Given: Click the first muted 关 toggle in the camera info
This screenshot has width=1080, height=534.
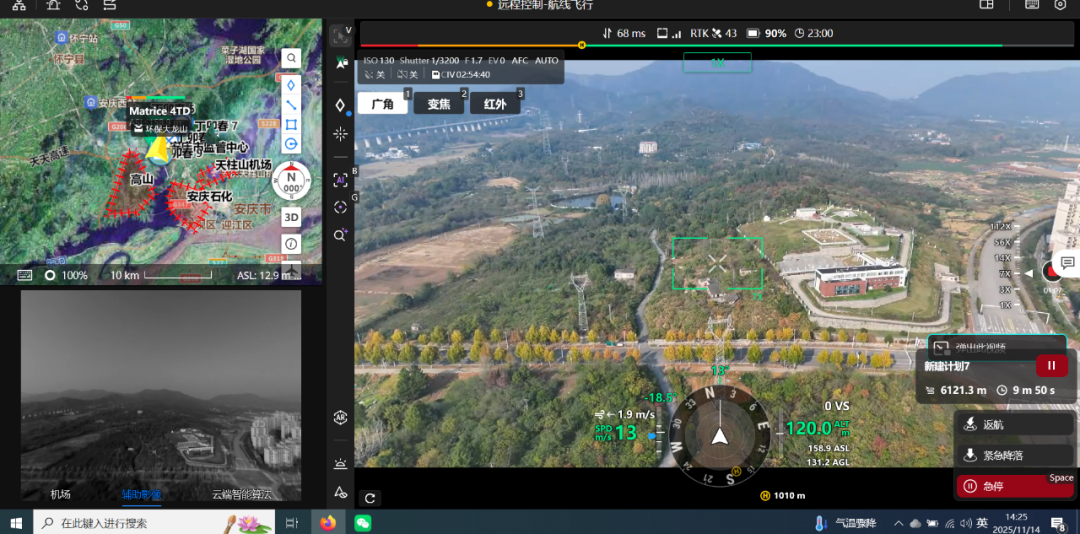Looking at the screenshot, I should pos(373,74).
